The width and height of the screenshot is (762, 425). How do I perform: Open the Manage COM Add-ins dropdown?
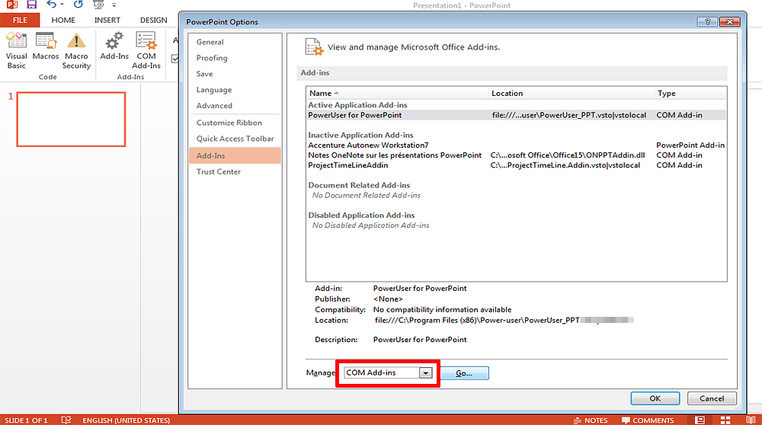click(x=425, y=373)
